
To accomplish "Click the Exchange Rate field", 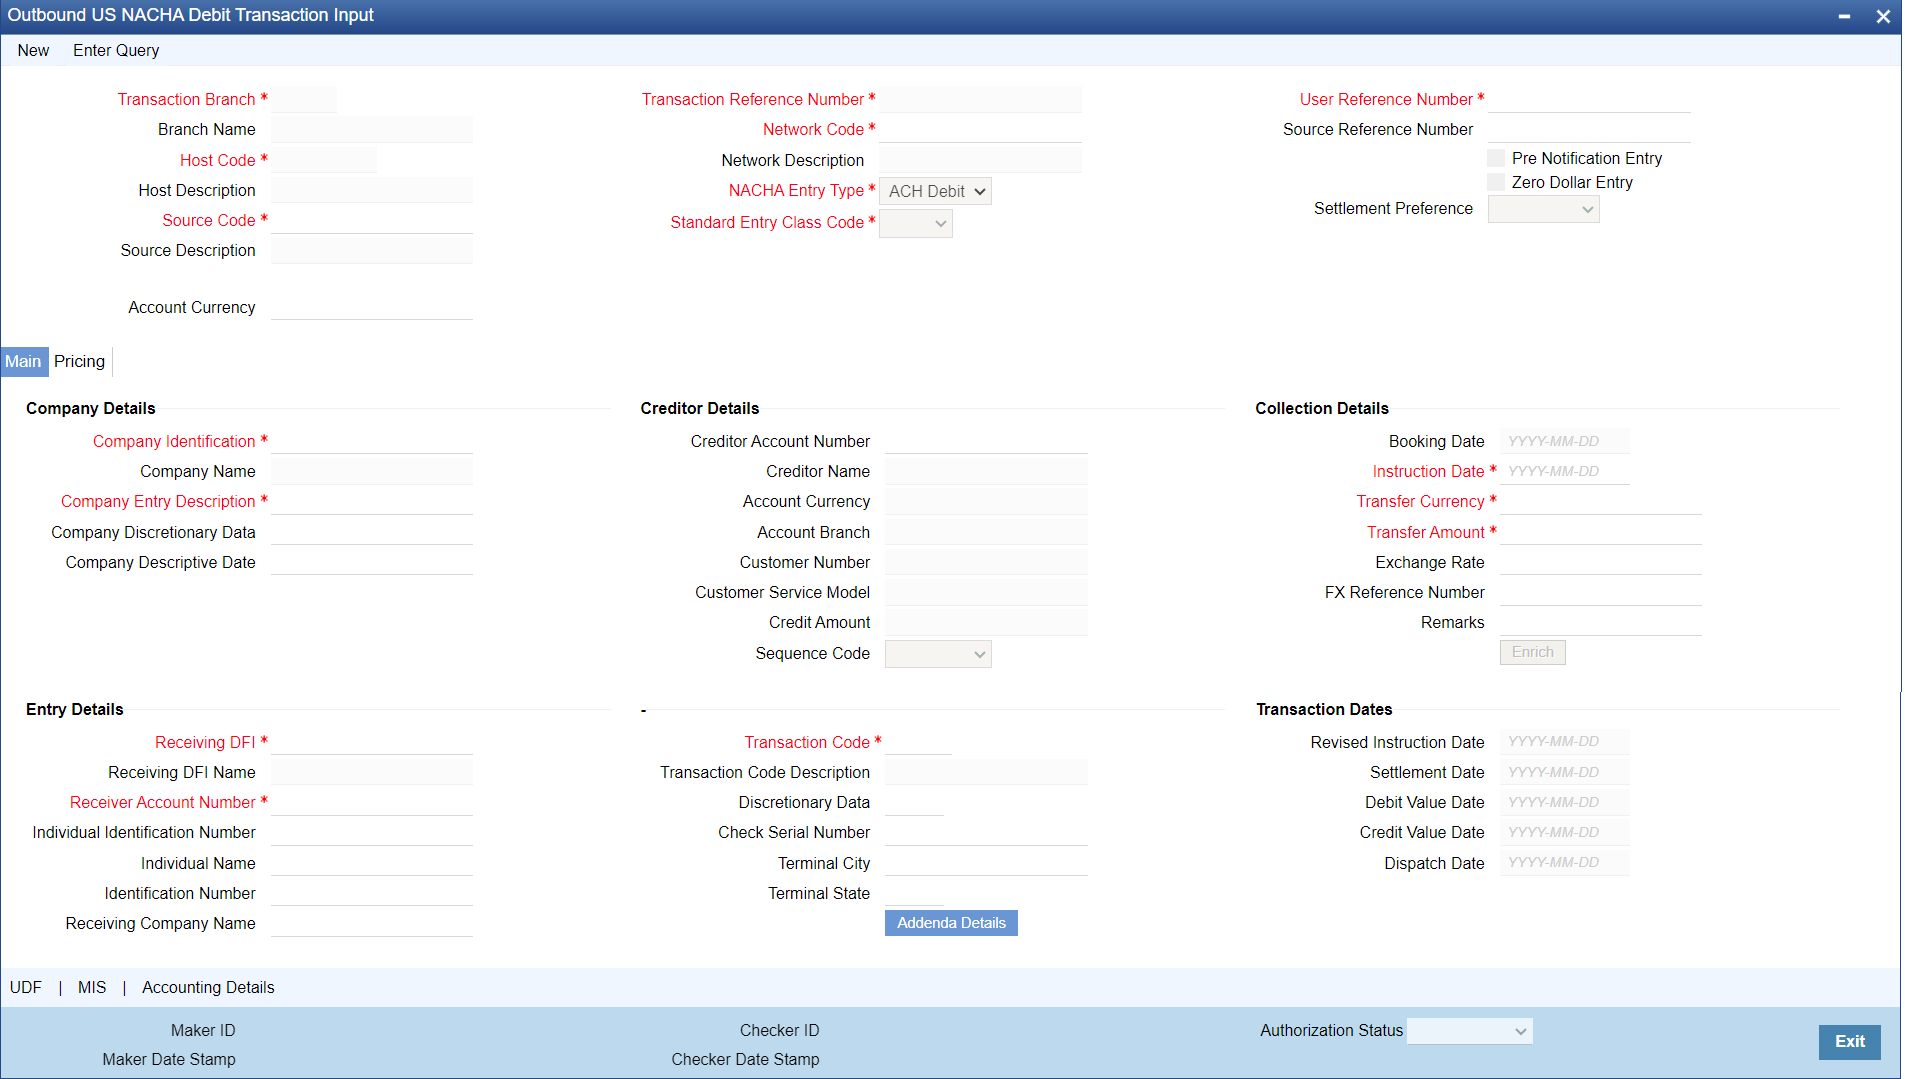I will tap(1600, 563).
